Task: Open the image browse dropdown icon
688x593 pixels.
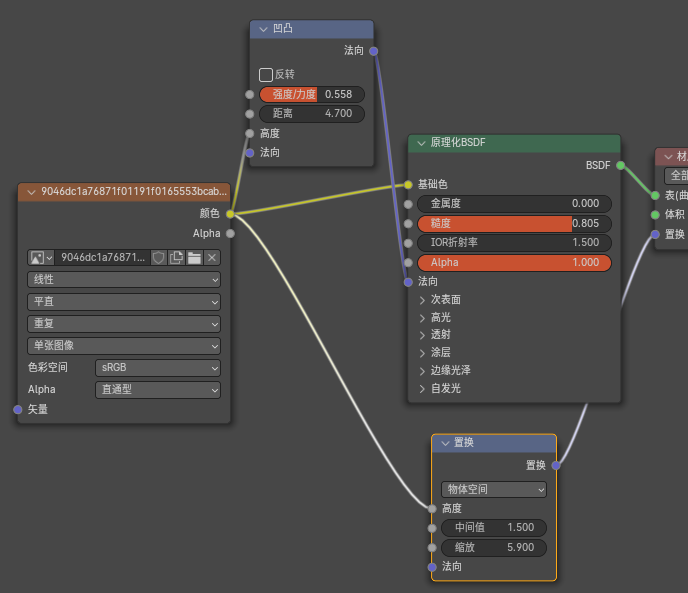Action: (x=41, y=258)
